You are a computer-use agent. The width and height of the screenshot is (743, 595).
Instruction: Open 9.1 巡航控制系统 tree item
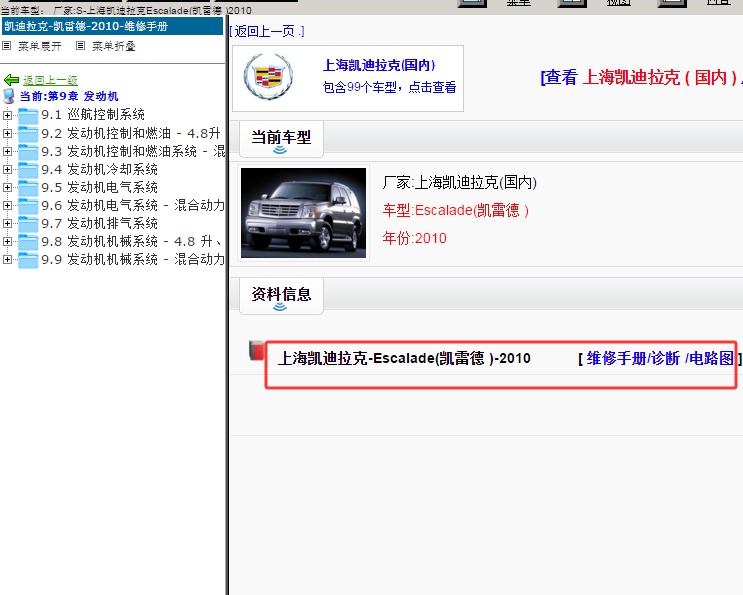(x=93, y=115)
